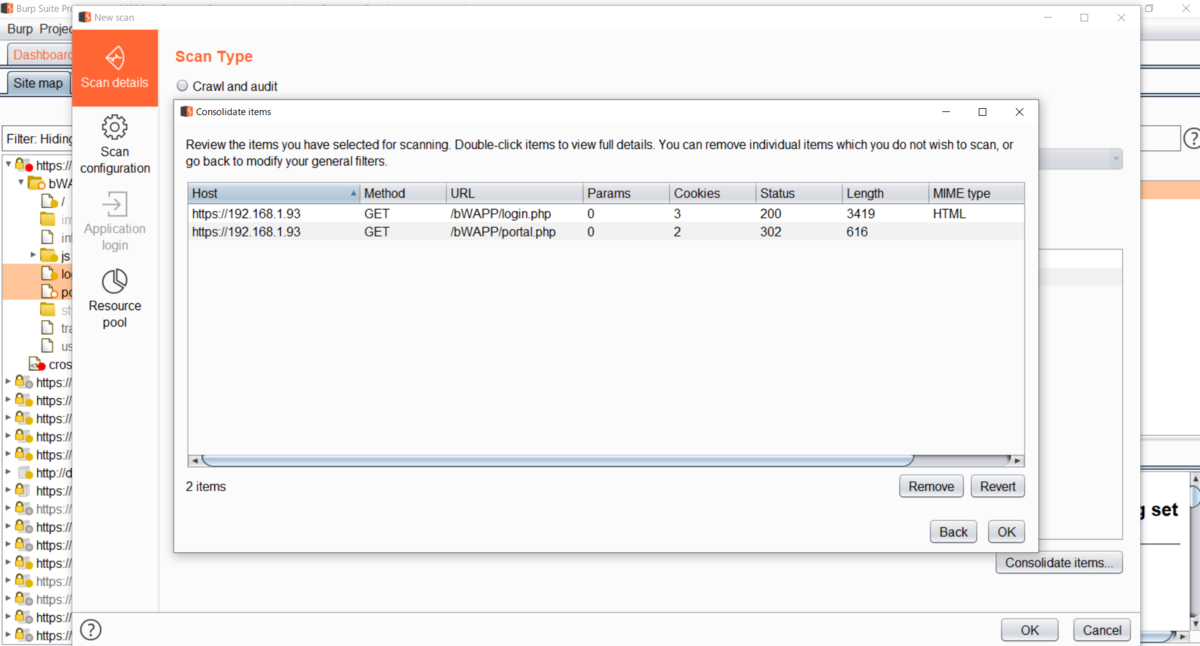
Task: Revert removed items
Action: [x=997, y=487]
